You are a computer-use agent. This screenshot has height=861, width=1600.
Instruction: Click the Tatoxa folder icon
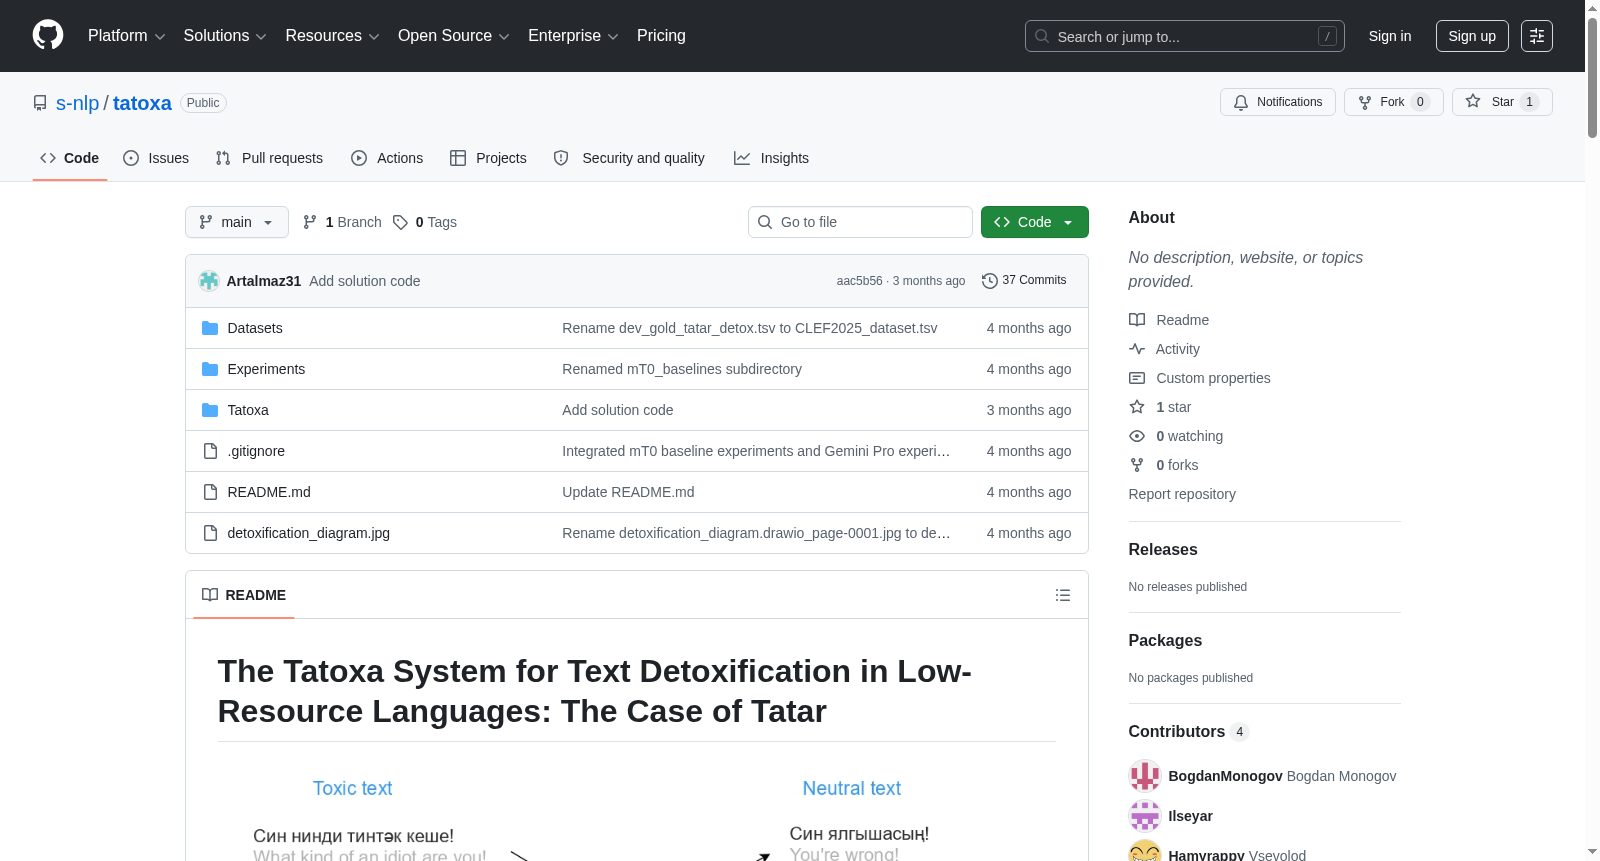pyautogui.click(x=210, y=410)
